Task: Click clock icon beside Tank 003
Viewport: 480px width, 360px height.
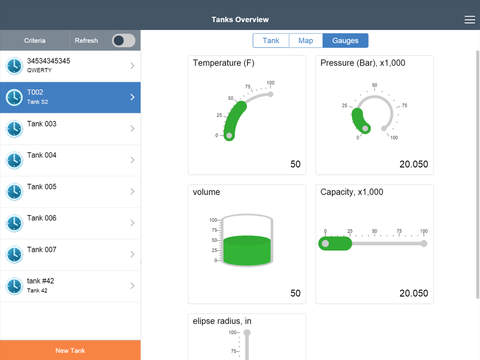Action: point(15,129)
